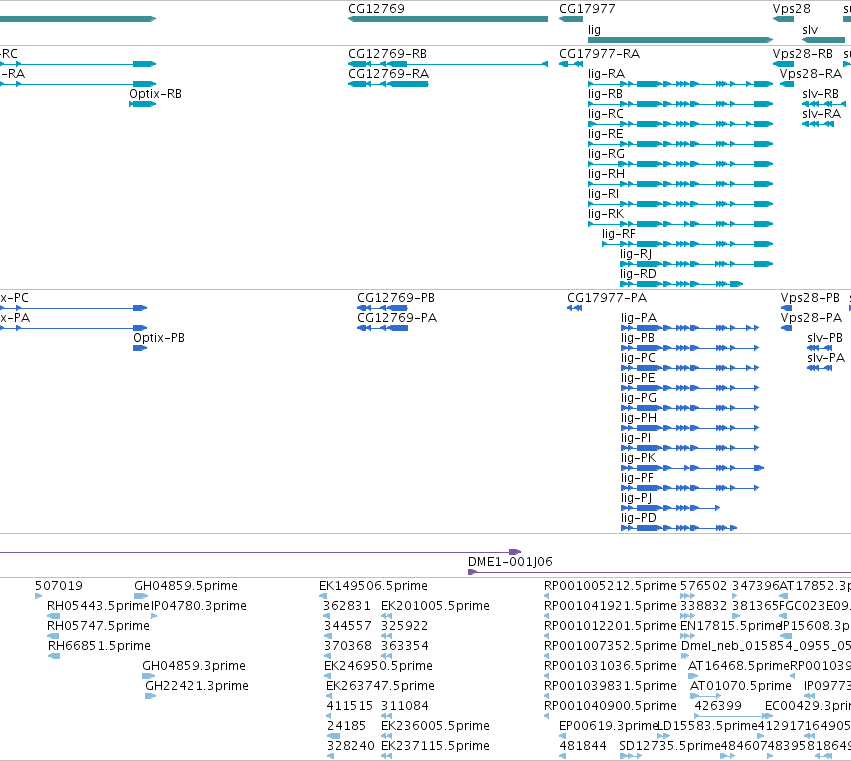Click EST RH05747.5prime

[98, 626]
